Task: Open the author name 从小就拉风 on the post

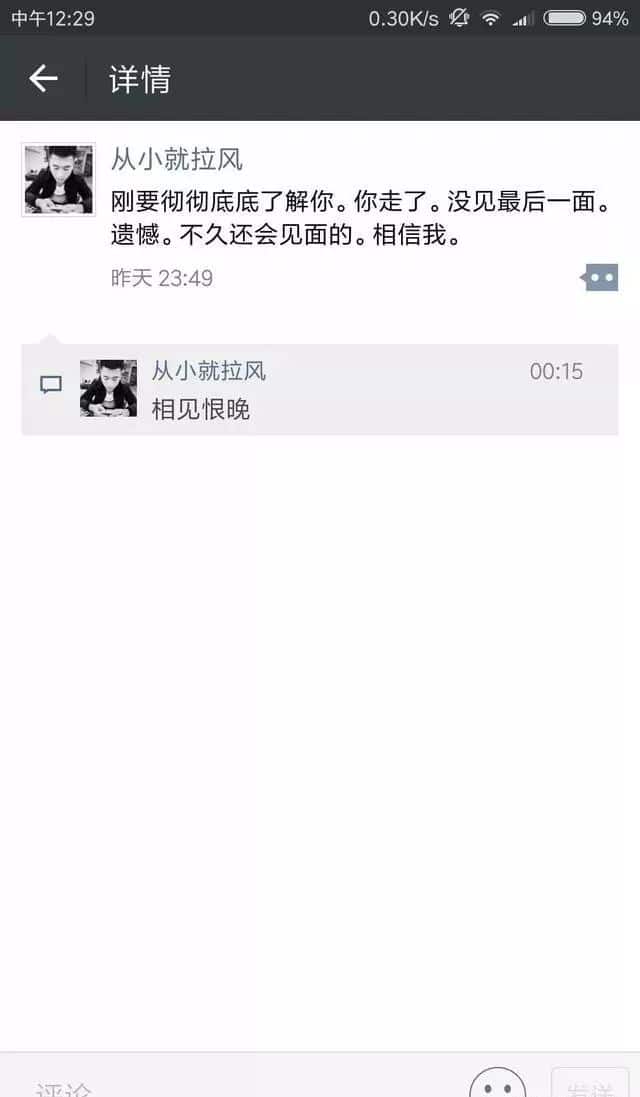Action: click(x=177, y=160)
